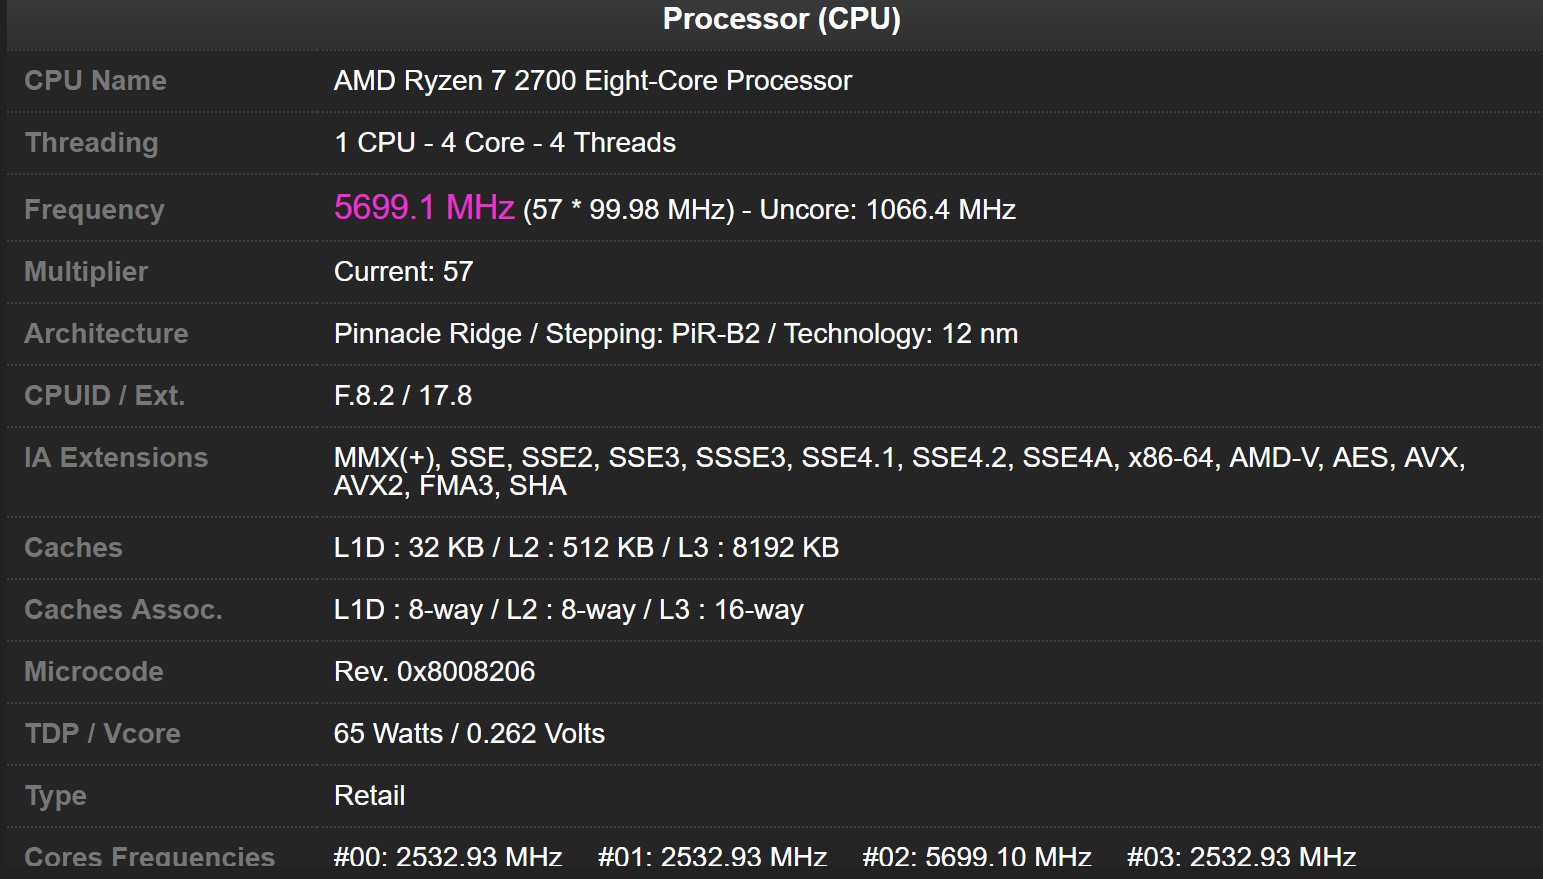Click the MMX(+), SSE extensions list
The width and height of the screenshot is (1543, 879).
click(900, 472)
